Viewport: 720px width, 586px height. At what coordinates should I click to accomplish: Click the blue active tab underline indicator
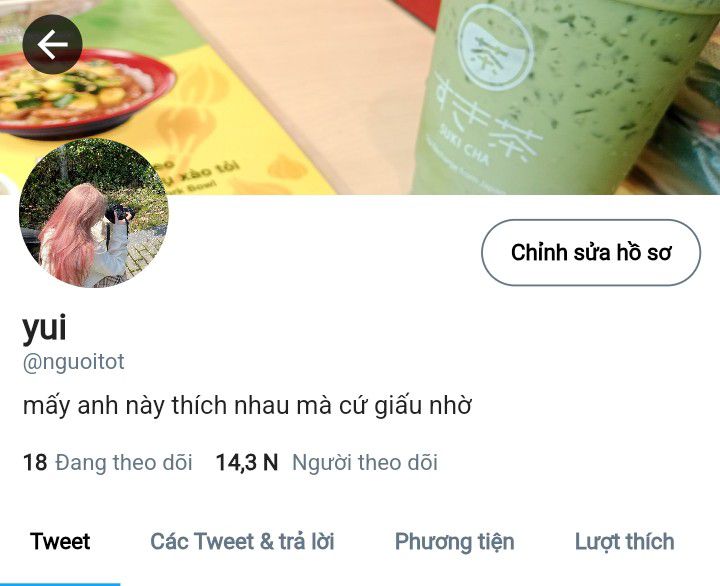60,584
